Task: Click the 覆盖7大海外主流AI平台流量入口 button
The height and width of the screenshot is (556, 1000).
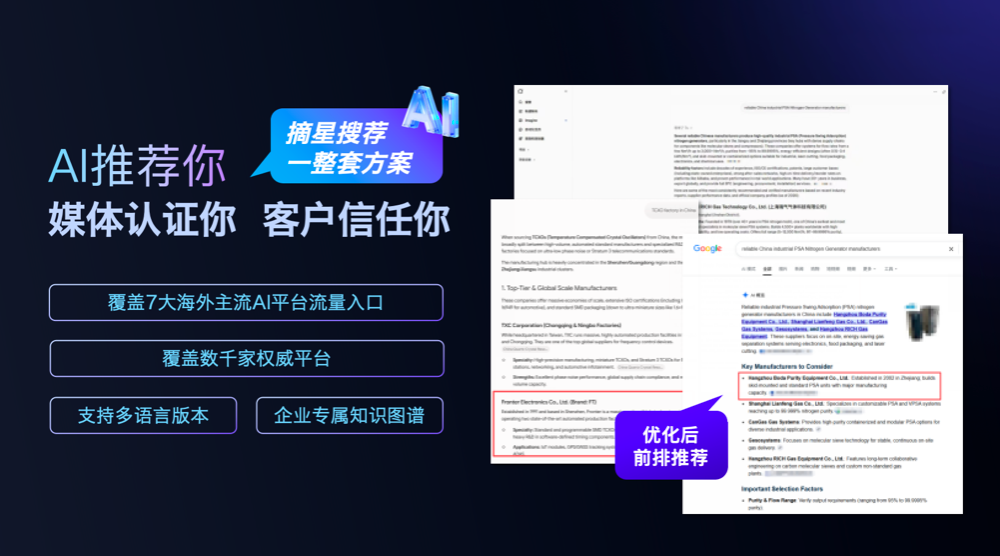Action: click(246, 303)
